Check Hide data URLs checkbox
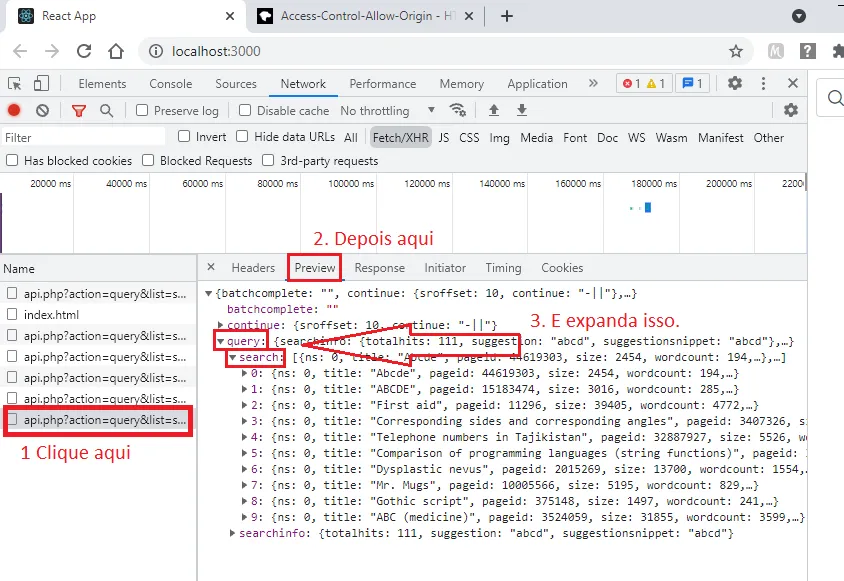844x581 pixels. 242,136
